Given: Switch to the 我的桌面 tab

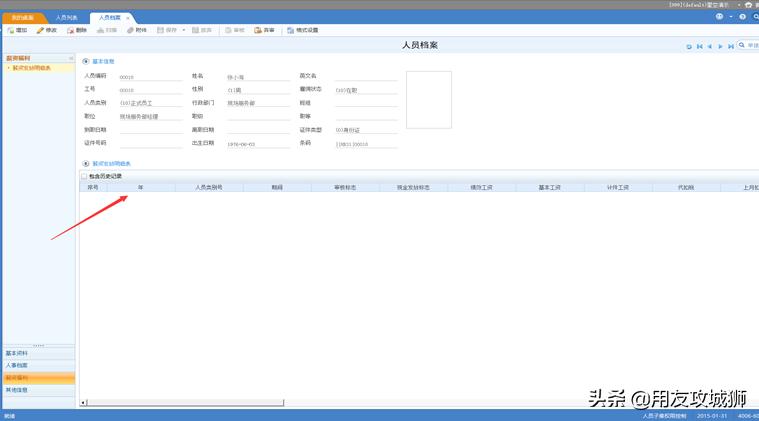Looking at the screenshot, I should point(22,18).
